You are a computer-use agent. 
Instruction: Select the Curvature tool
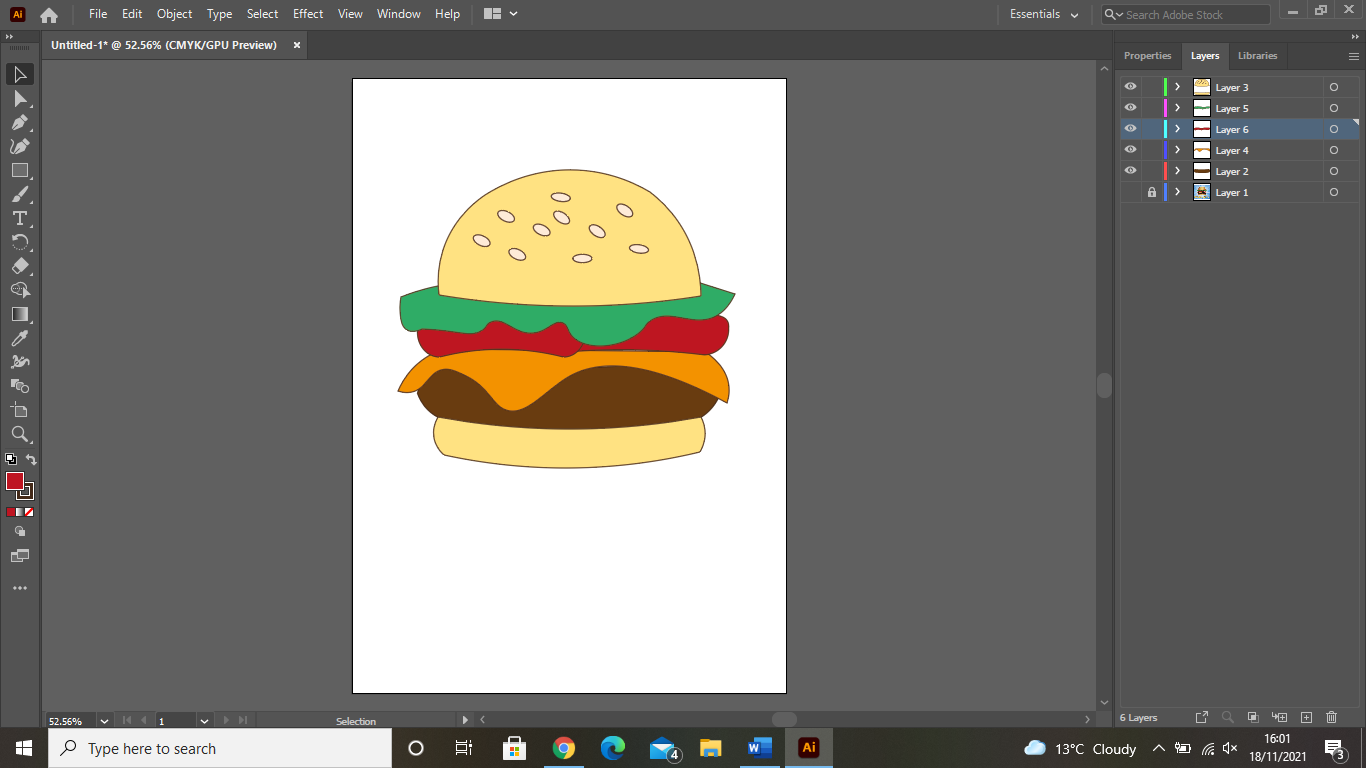[19, 146]
